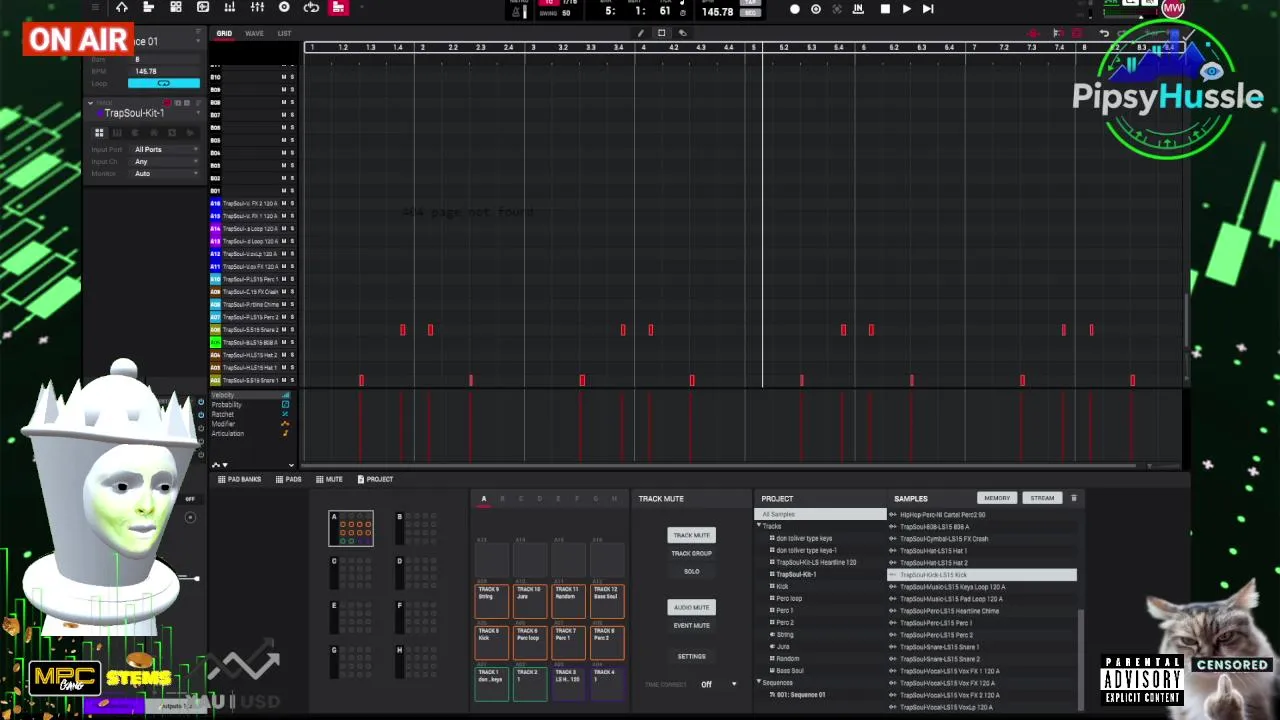The height and width of the screenshot is (720, 1280).
Task: Click the TRACK 9 String pad
Action: [x=490, y=601]
